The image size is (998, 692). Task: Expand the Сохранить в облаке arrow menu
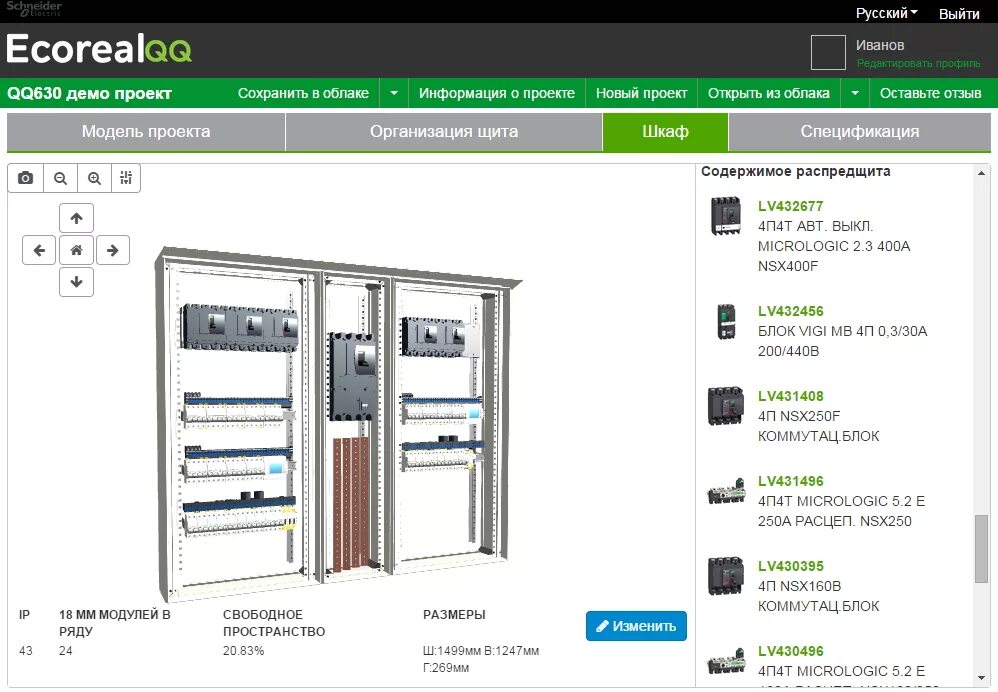(x=394, y=94)
